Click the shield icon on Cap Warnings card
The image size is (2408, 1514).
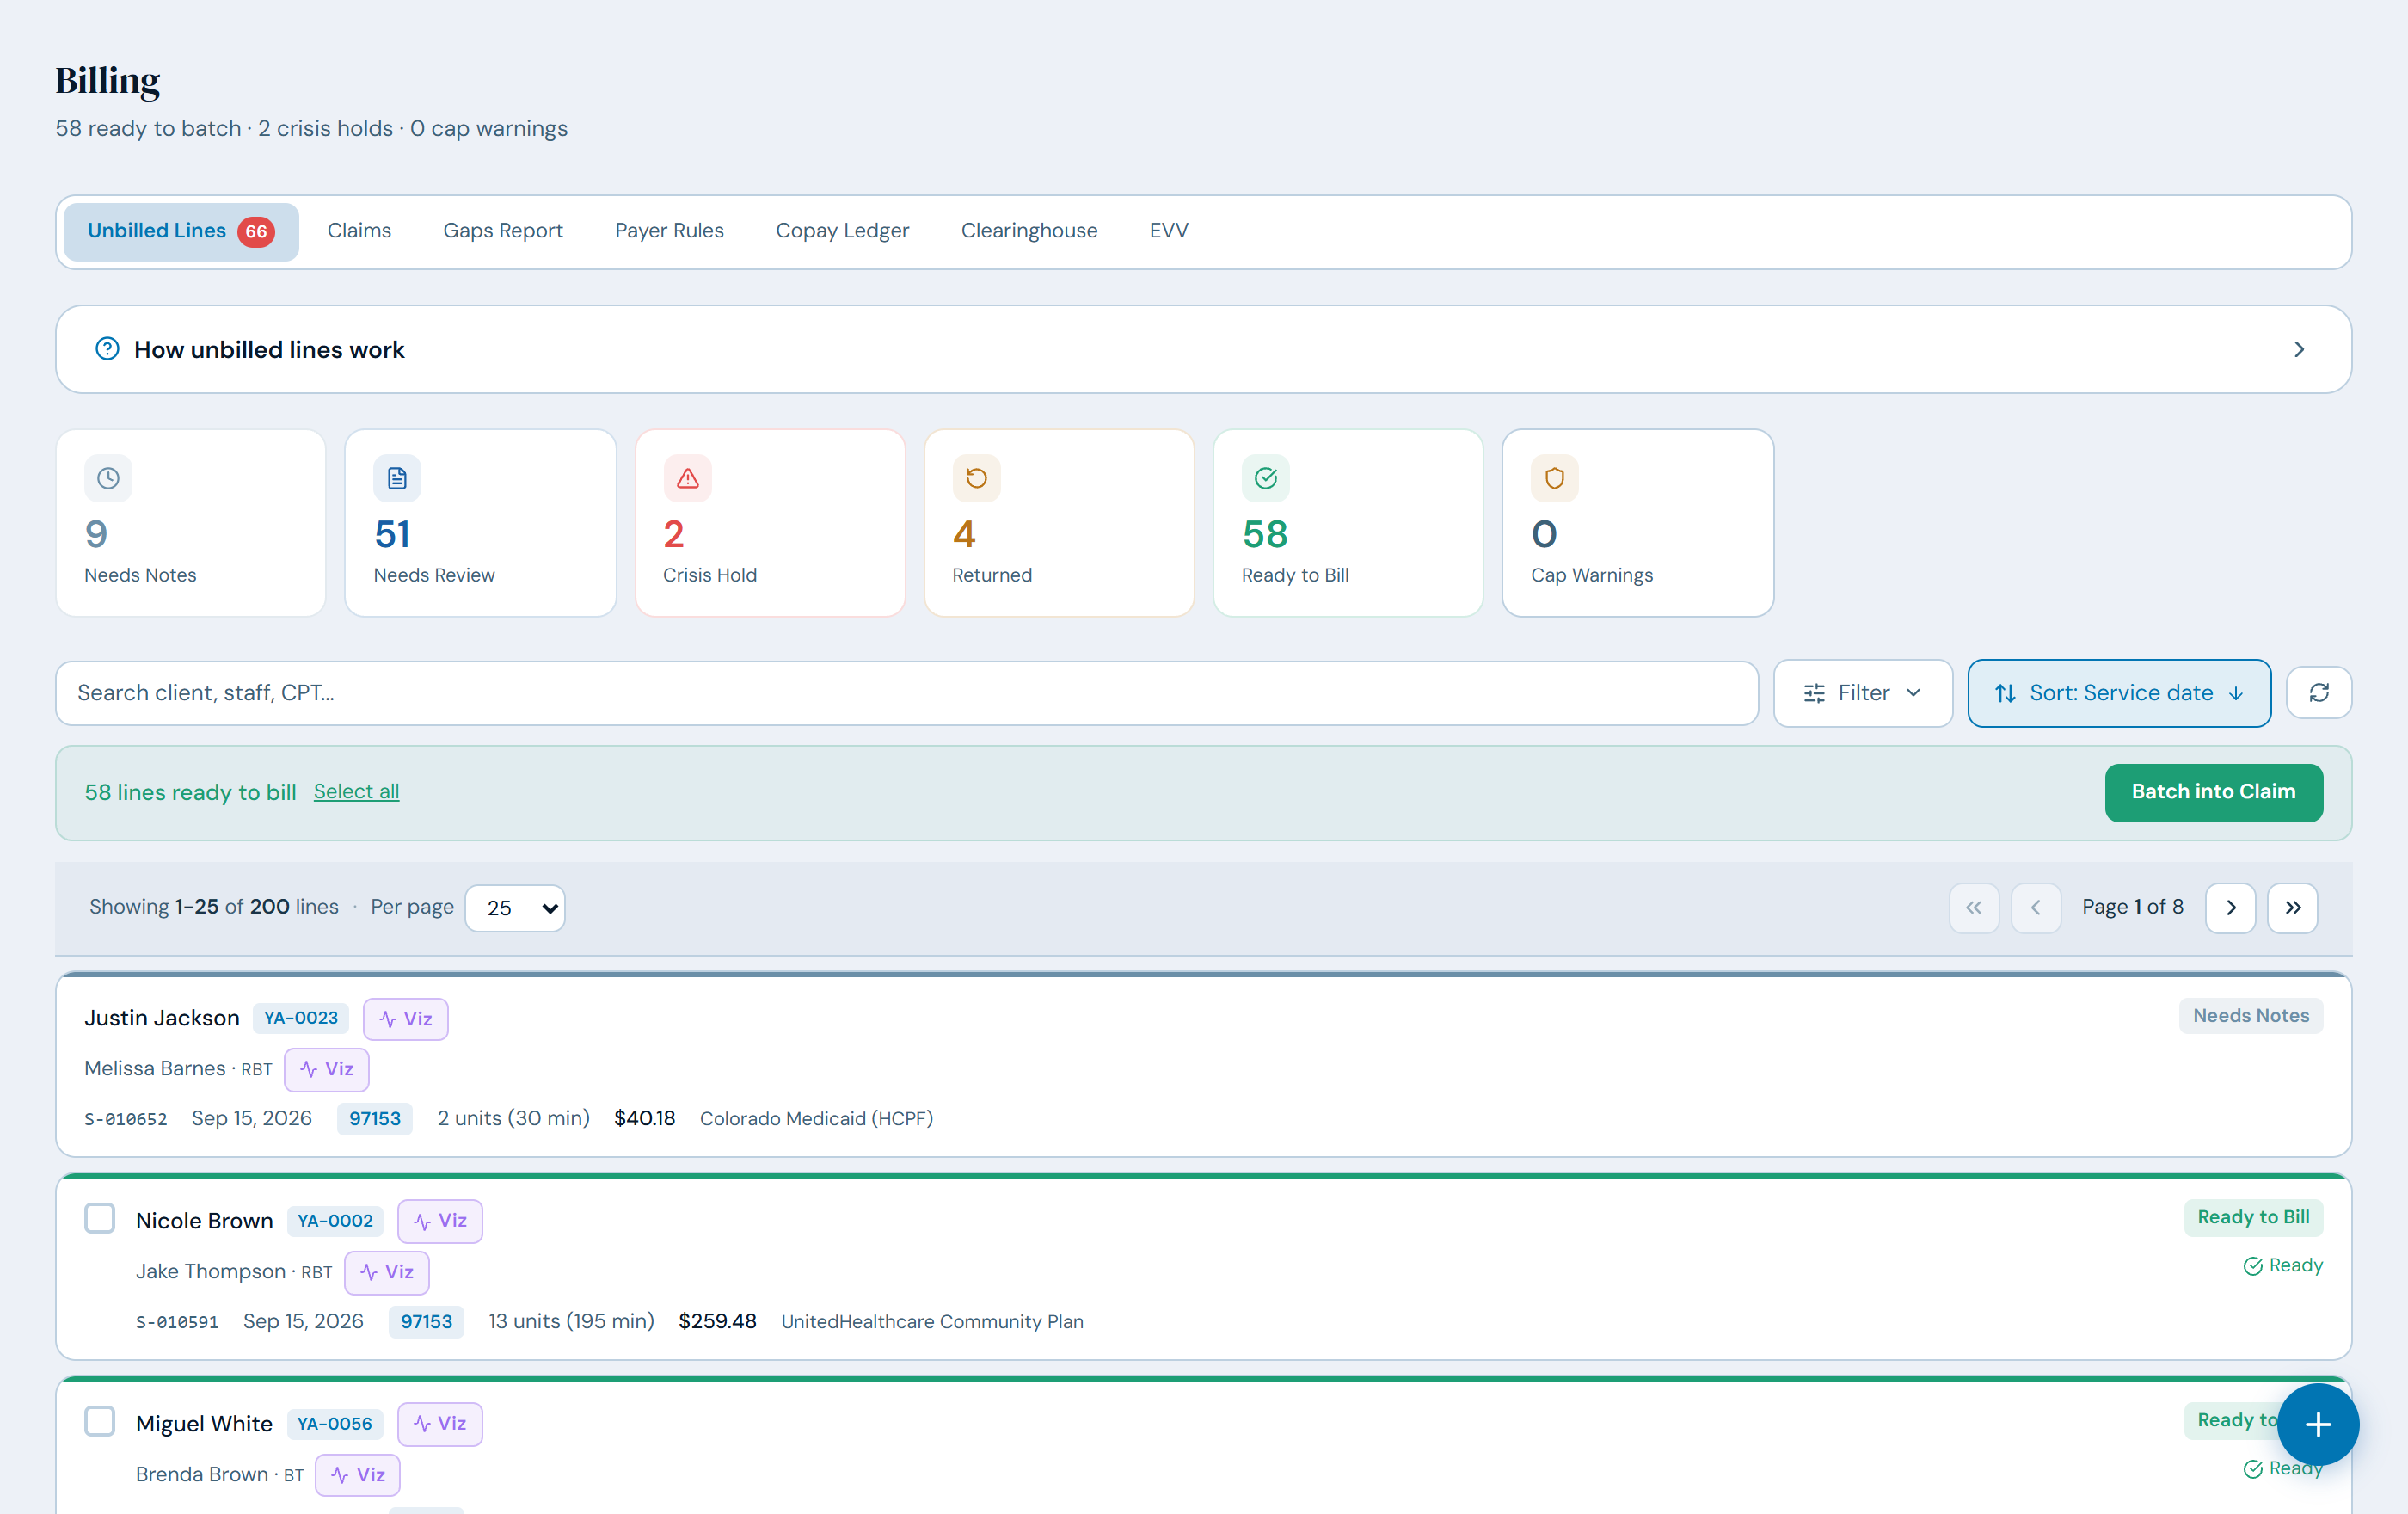tap(1554, 478)
